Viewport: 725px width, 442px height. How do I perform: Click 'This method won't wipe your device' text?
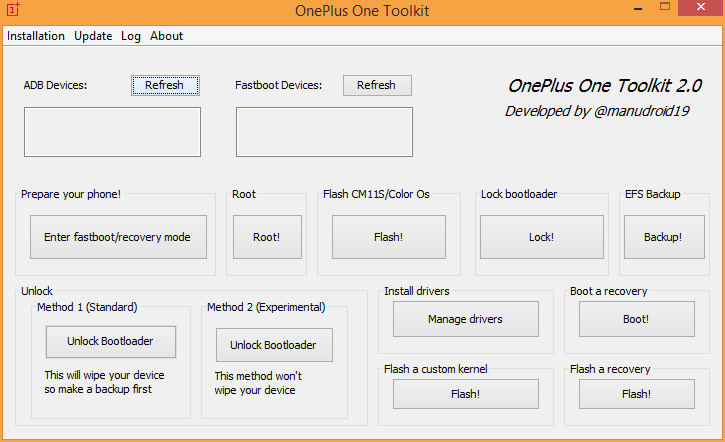(x=258, y=383)
